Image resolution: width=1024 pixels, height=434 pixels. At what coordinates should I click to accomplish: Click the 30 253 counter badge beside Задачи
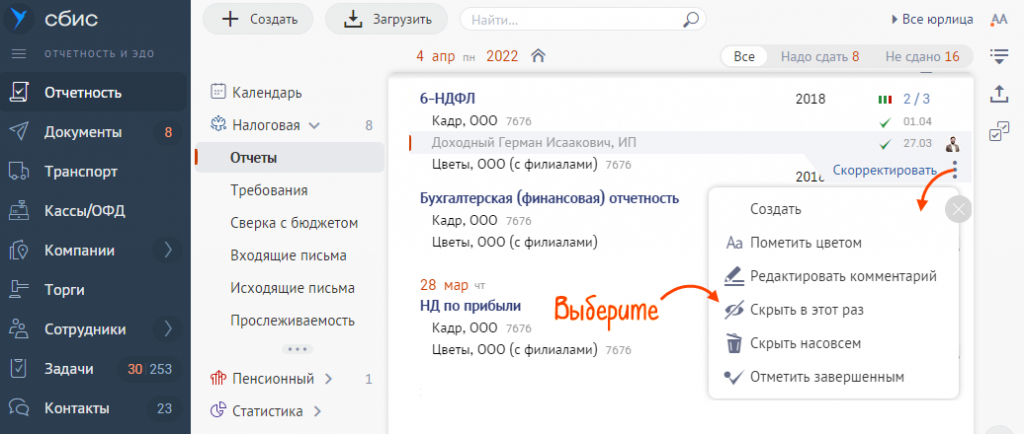click(150, 369)
